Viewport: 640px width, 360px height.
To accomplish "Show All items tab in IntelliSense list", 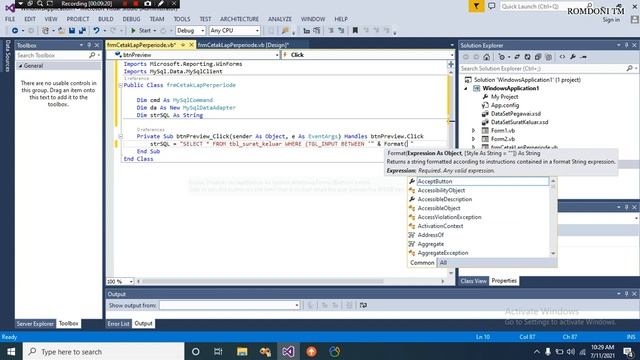I will tap(443, 263).
